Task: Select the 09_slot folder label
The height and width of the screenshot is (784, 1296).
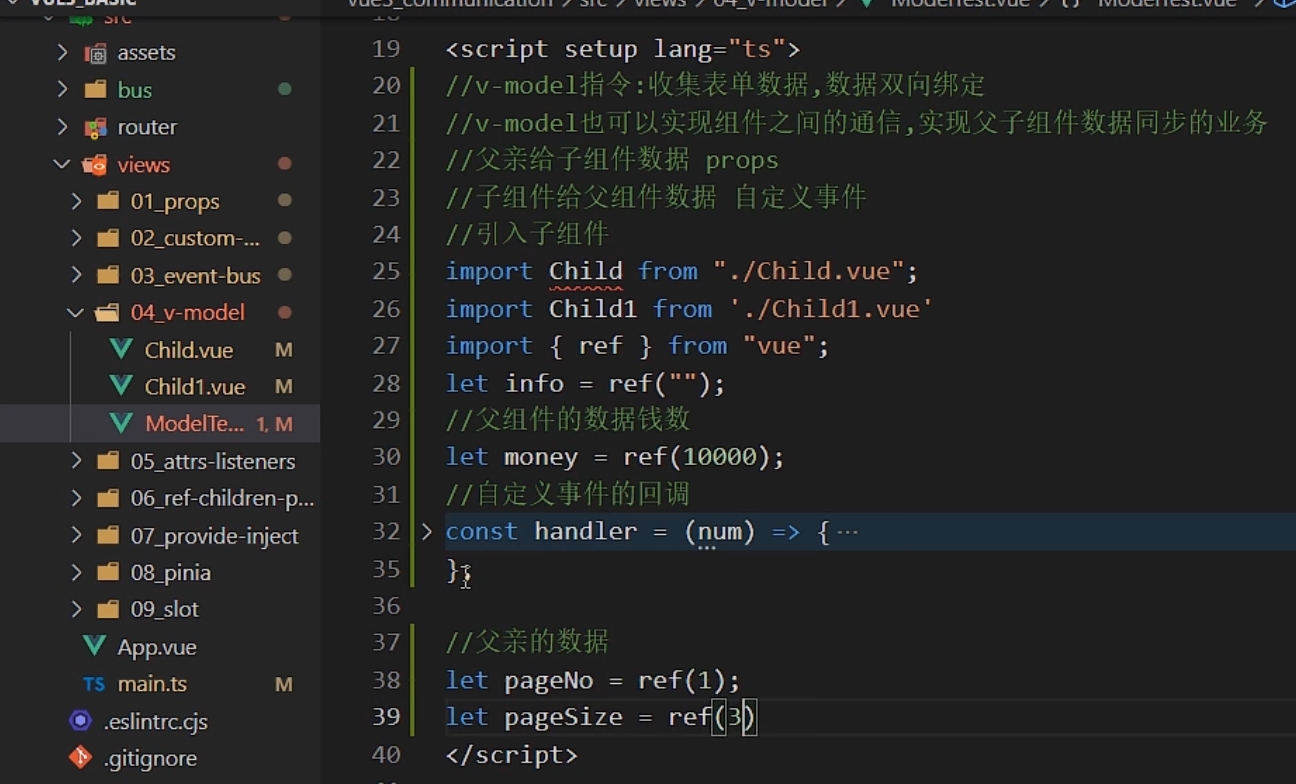Action: click(165, 609)
